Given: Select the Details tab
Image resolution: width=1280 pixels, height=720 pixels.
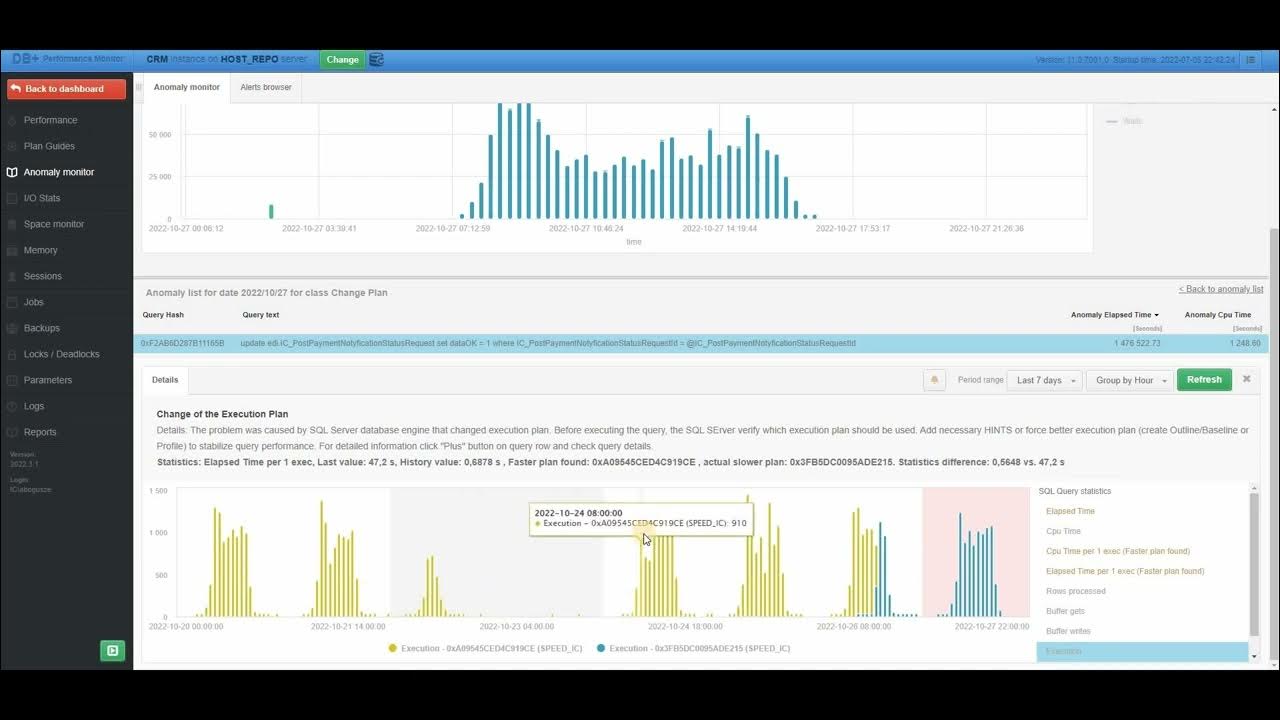Looking at the screenshot, I should [165, 380].
